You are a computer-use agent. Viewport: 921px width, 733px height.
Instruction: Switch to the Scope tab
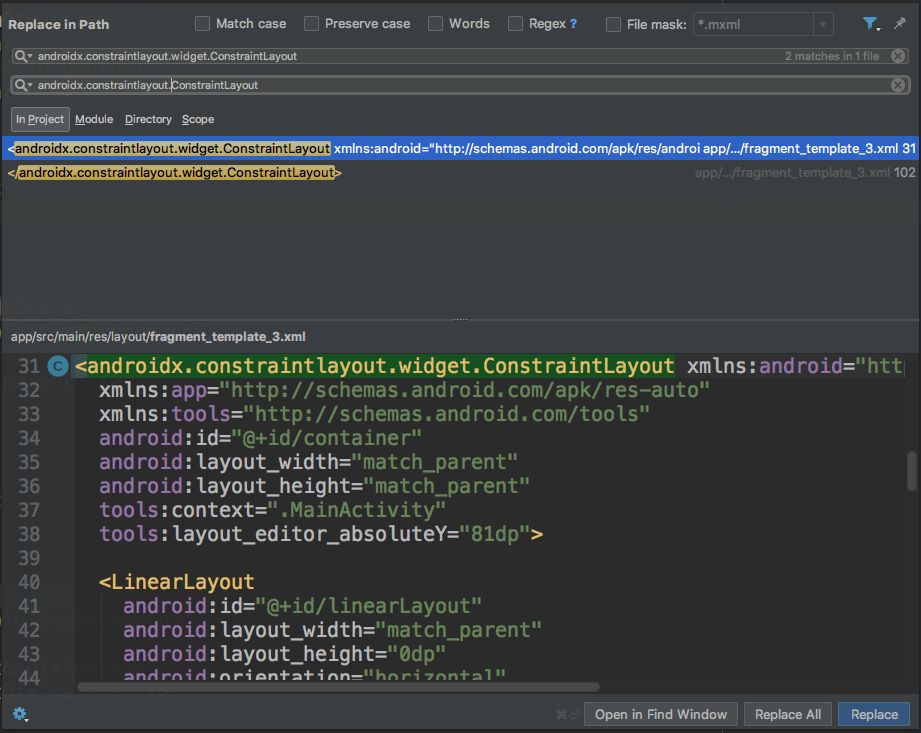198,119
